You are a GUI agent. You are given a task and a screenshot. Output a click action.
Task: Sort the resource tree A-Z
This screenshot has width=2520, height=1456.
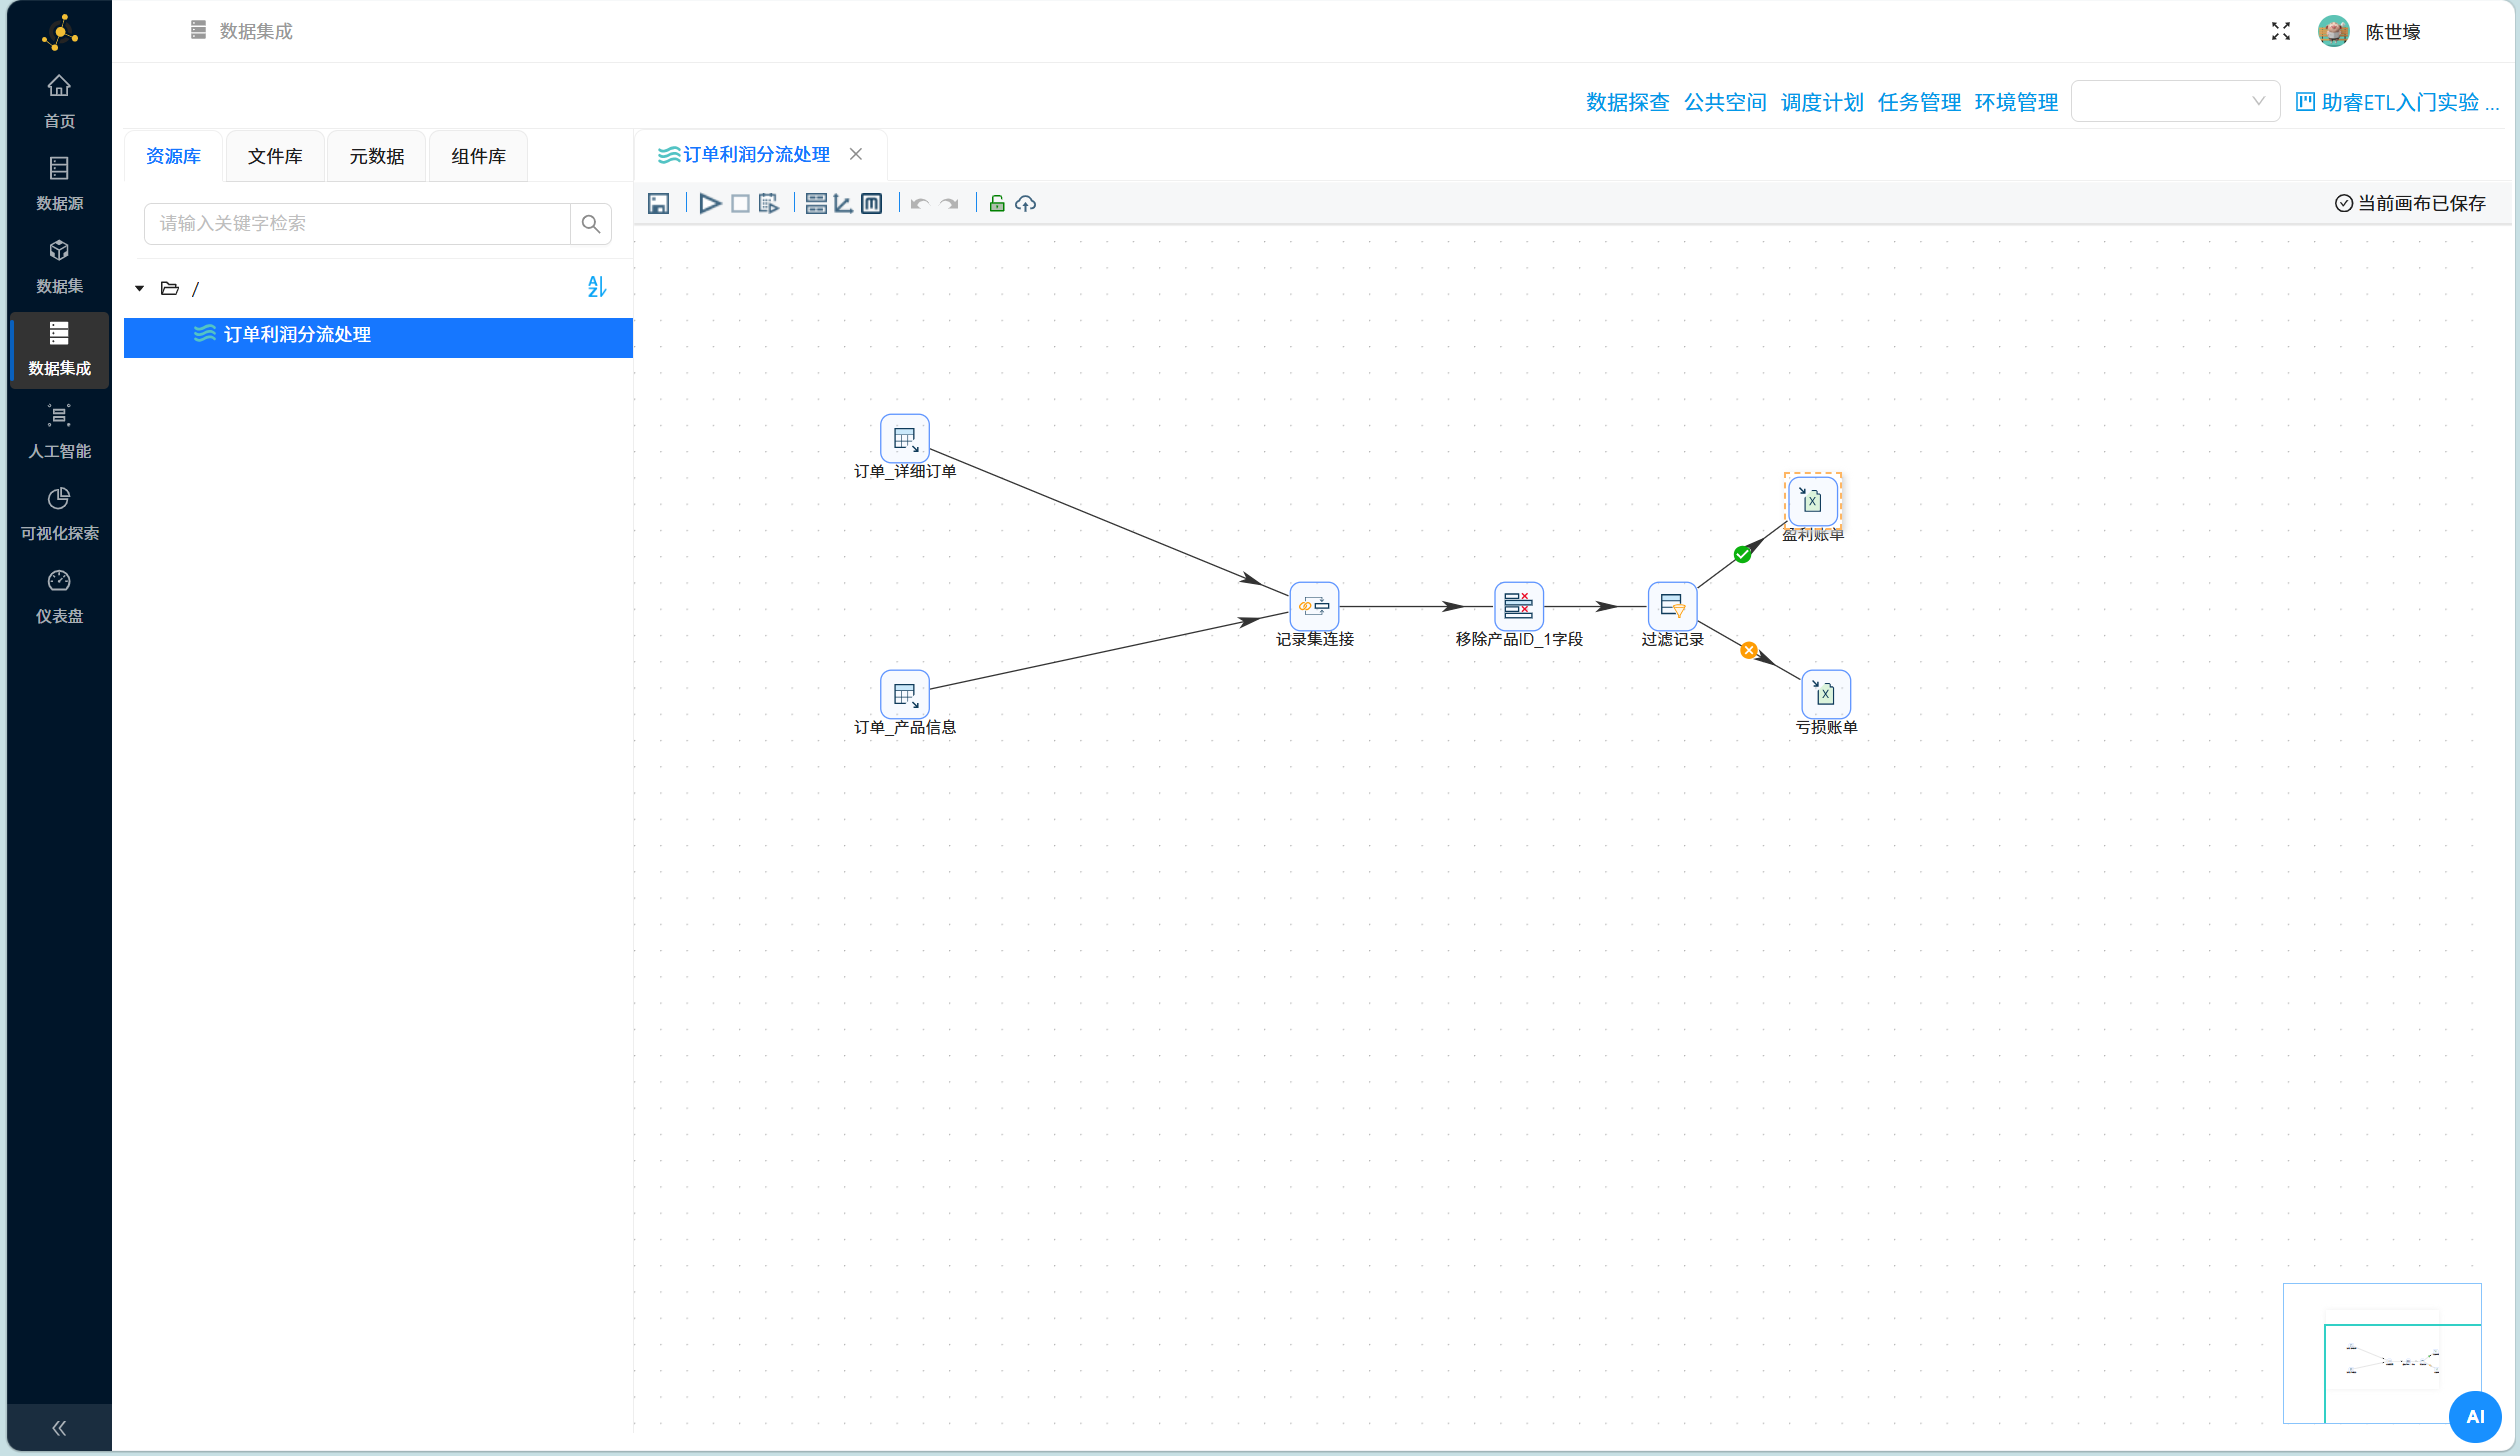click(597, 287)
